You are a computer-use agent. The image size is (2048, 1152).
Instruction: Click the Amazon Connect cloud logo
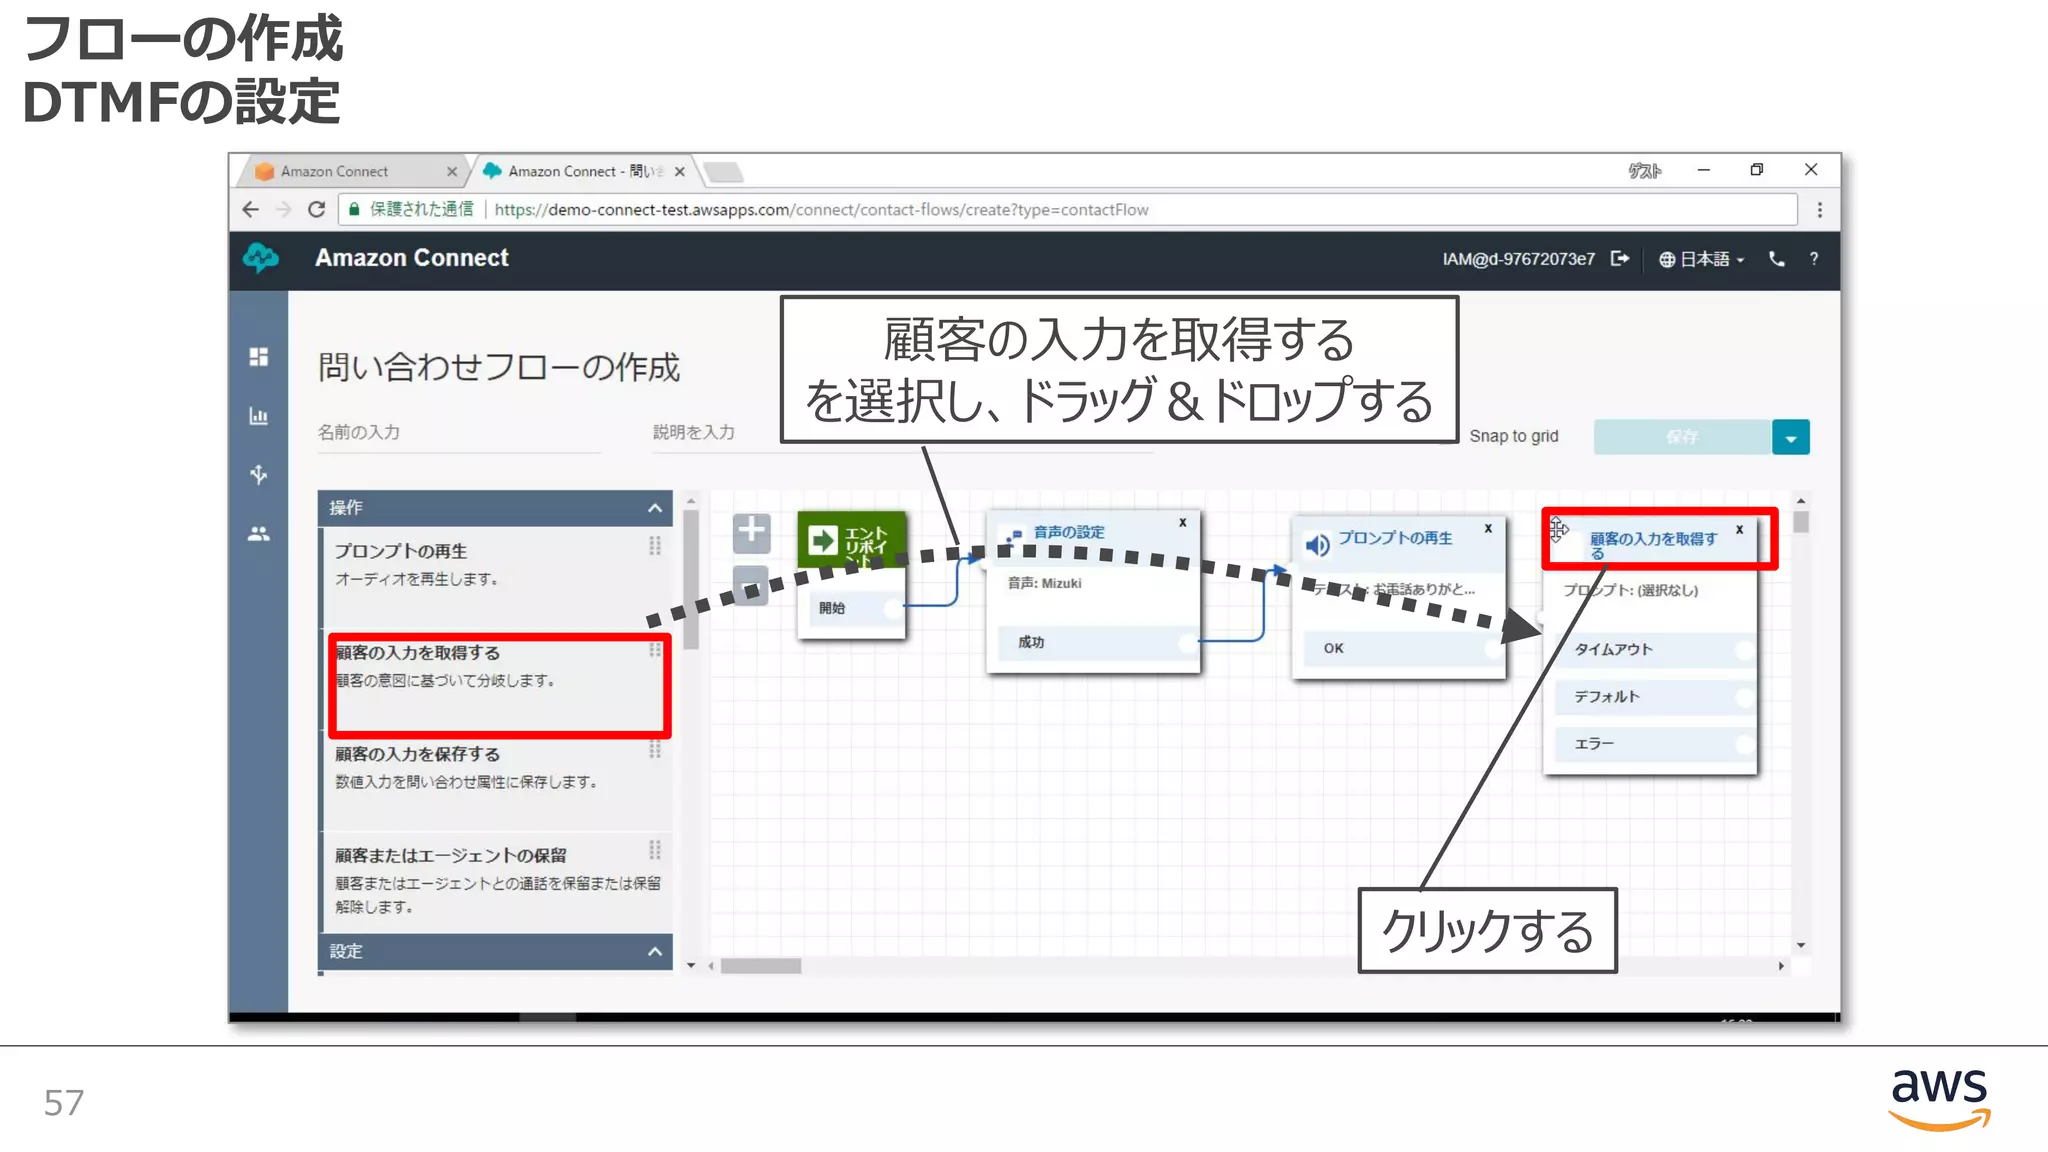261,258
